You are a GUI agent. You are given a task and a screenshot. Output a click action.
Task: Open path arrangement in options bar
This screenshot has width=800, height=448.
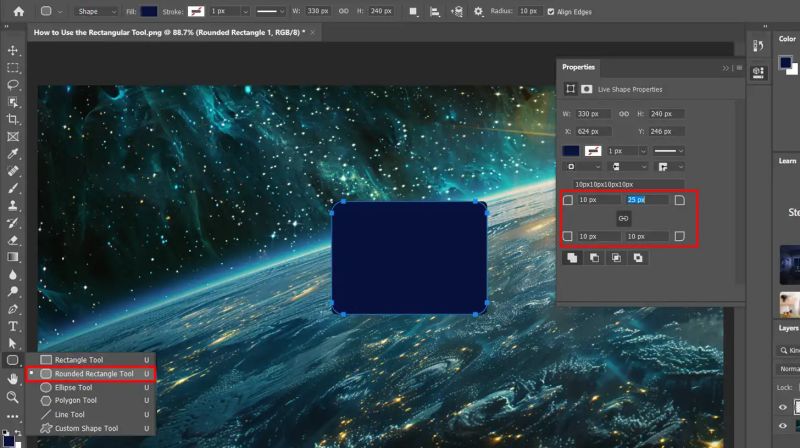click(457, 11)
